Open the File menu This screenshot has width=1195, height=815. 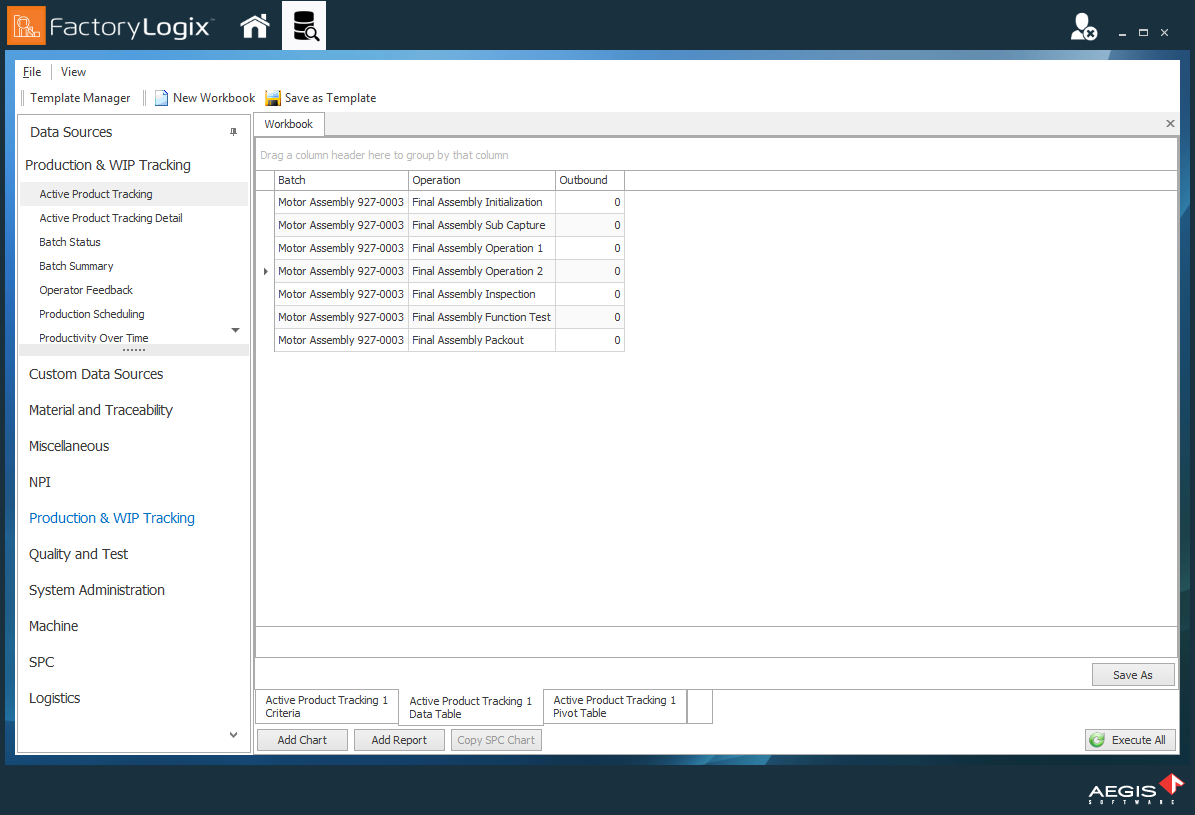pos(31,71)
